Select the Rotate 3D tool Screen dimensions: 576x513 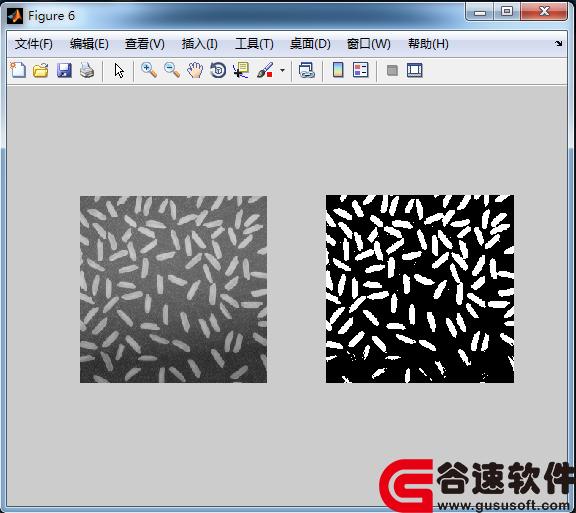coord(218,70)
